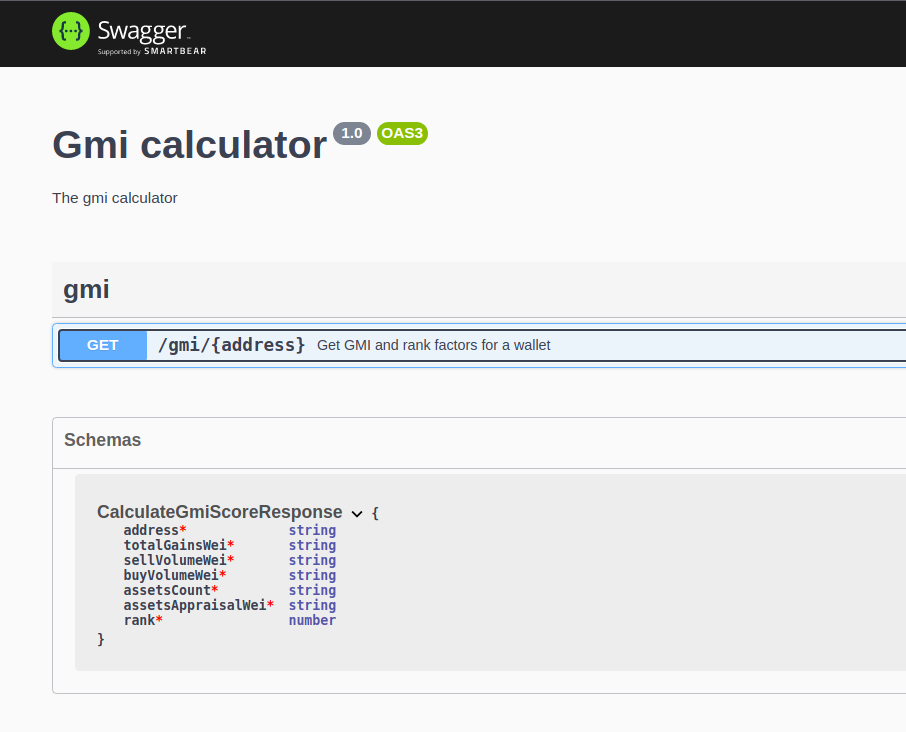Click the string type of address
Screen dimensions: 906x732
pos(312,530)
